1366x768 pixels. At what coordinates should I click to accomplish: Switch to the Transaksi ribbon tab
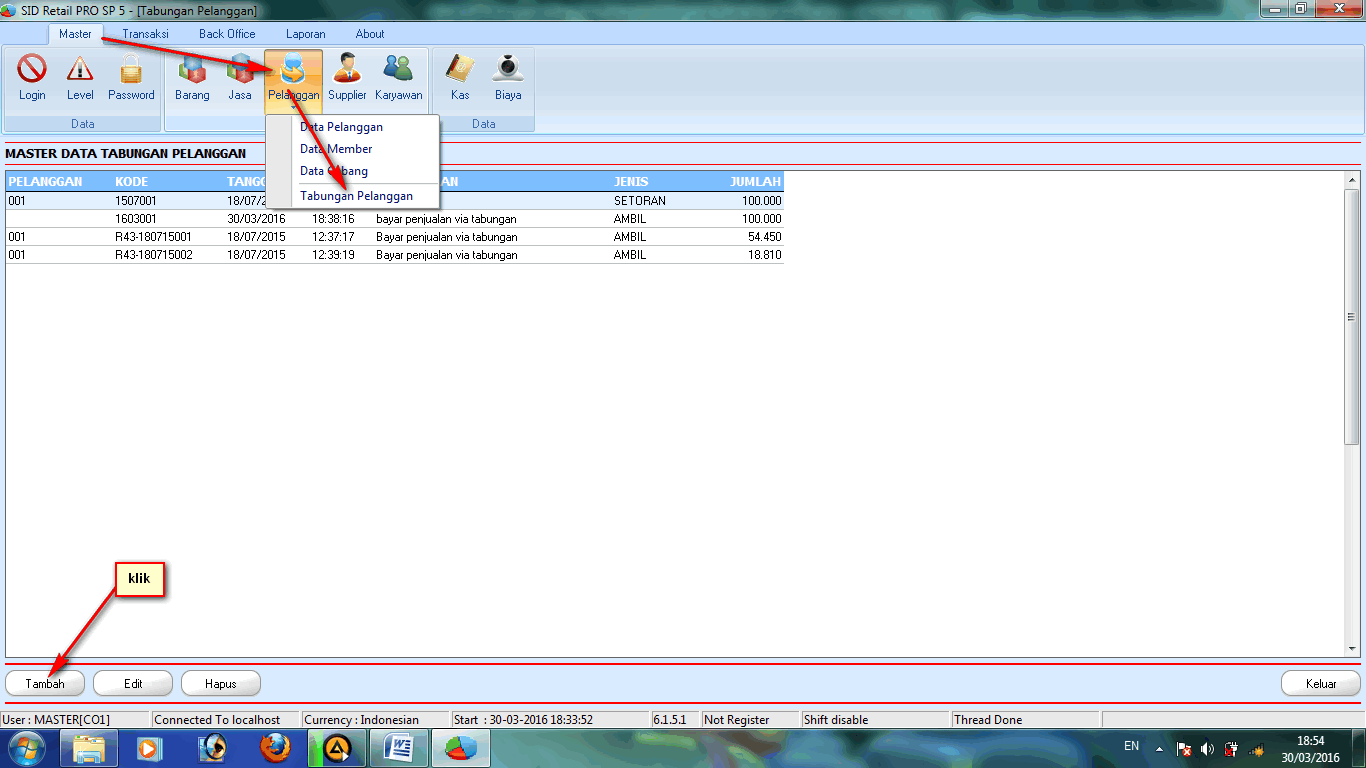click(145, 34)
